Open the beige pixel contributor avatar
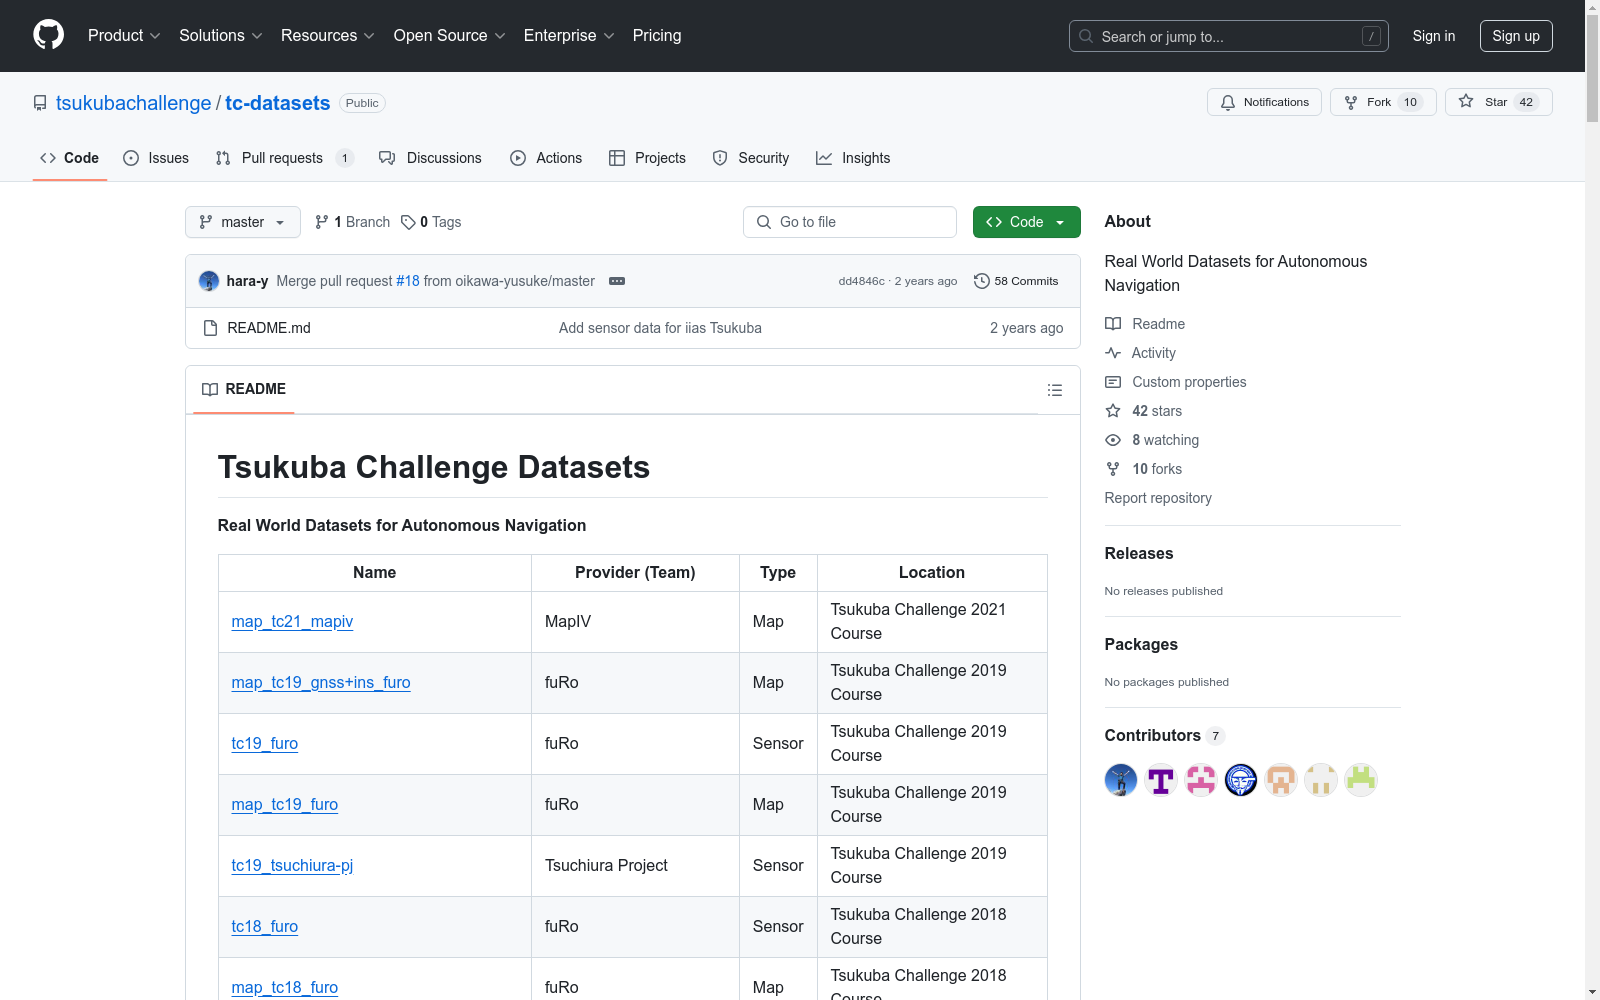The width and height of the screenshot is (1600, 1000). pos(1321,780)
